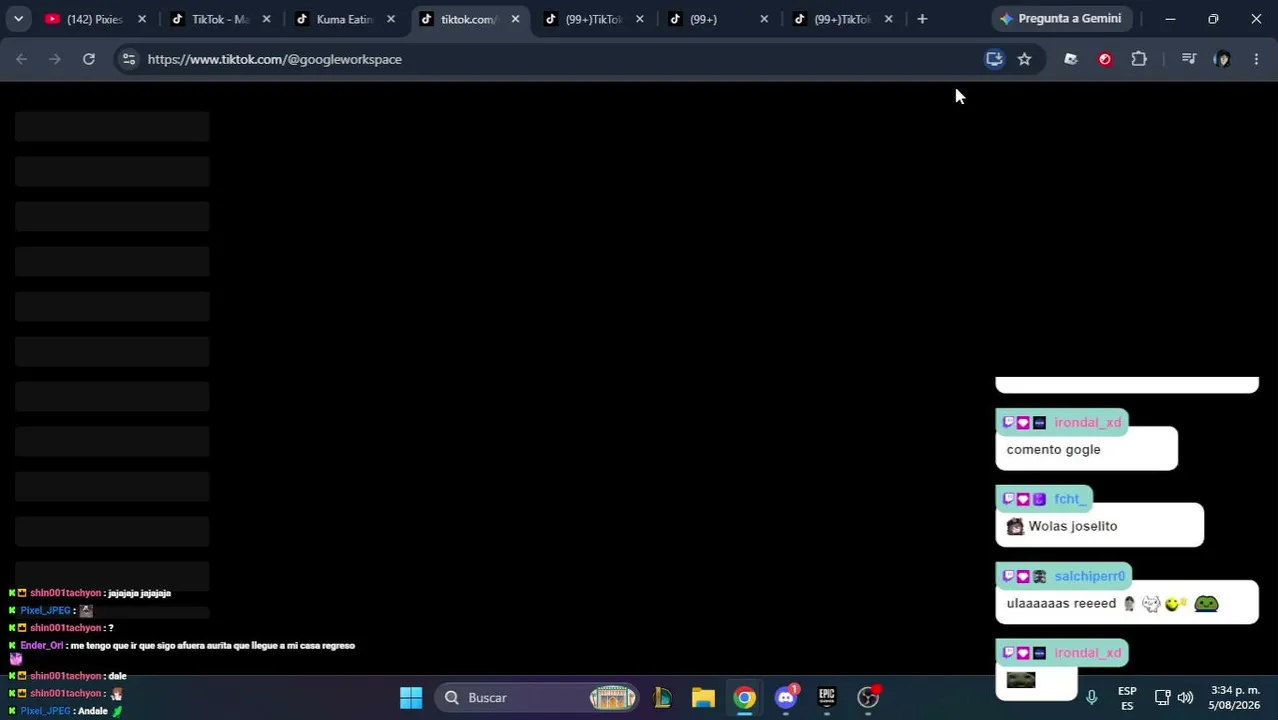Open the Roblox-style extension icon
This screenshot has height=720, width=1278.
tap(1071, 59)
